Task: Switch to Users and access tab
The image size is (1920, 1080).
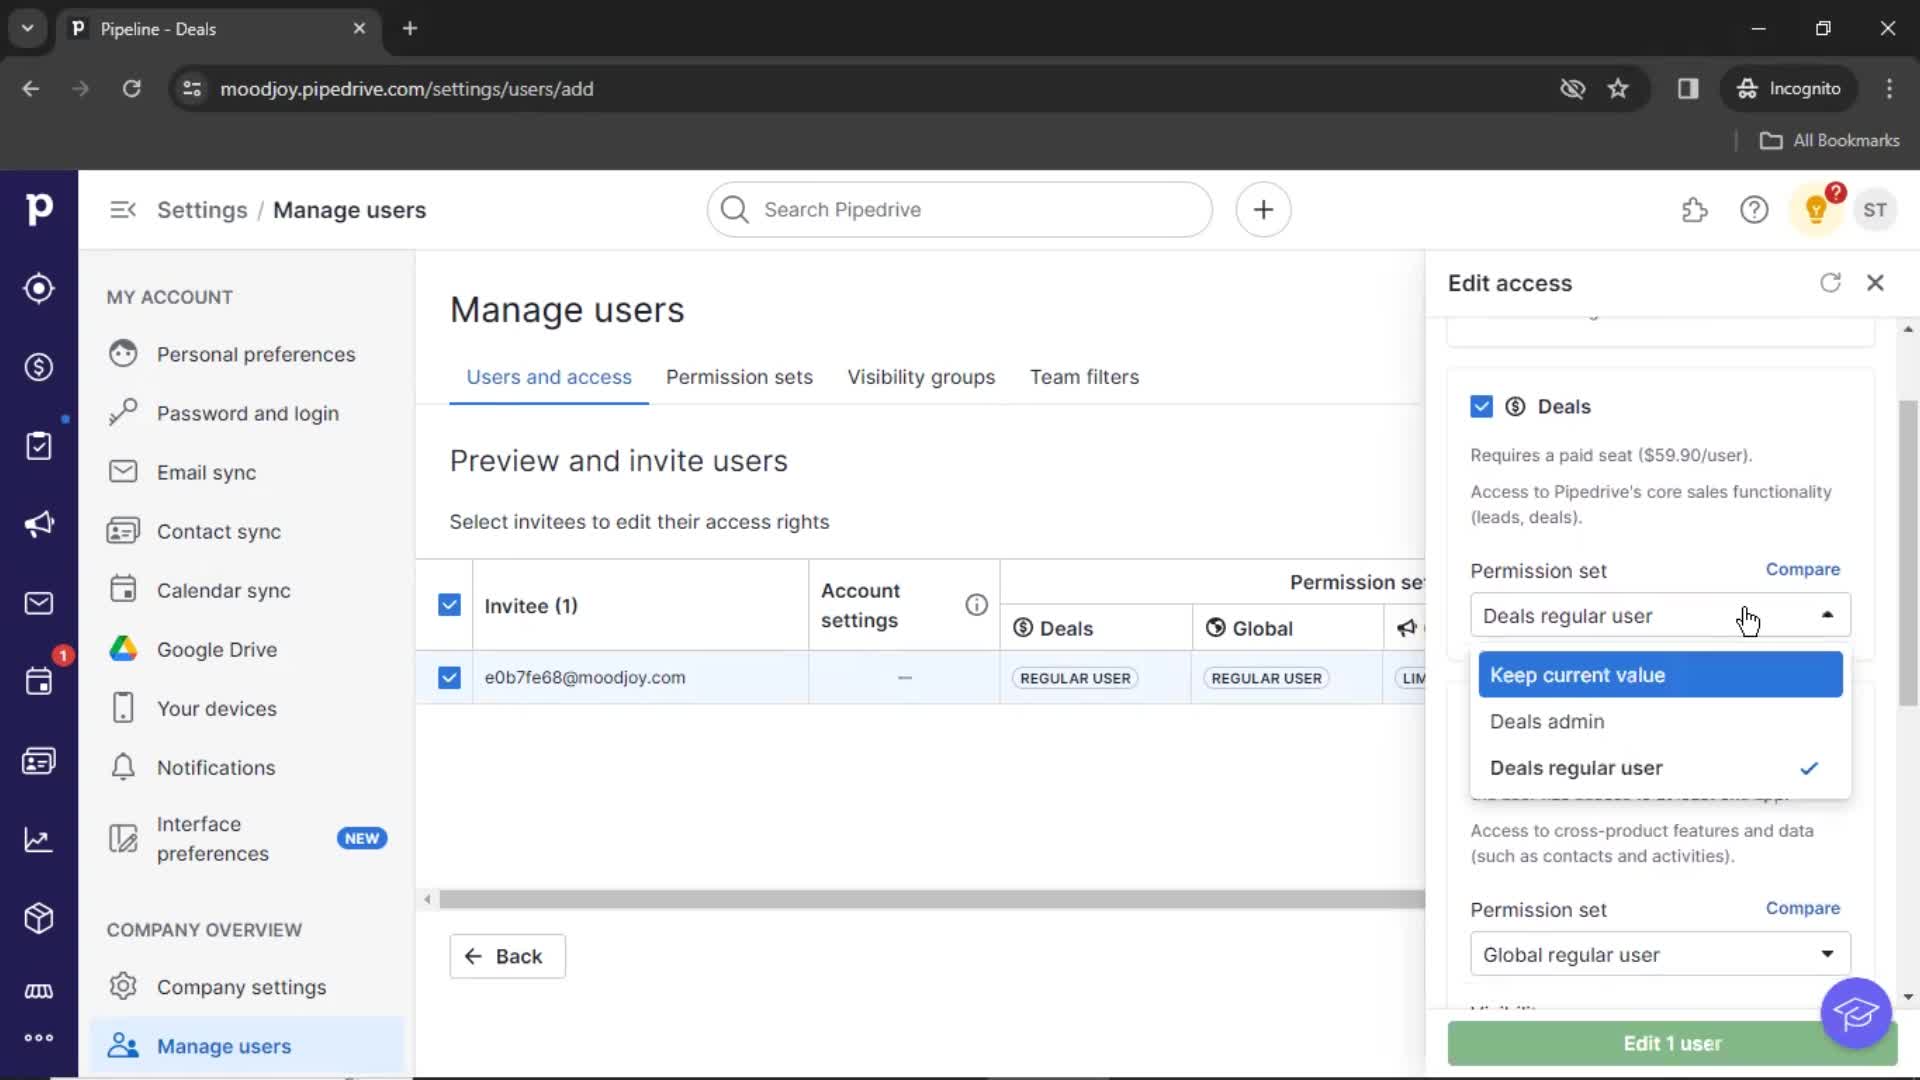Action: tap(549, 377)
